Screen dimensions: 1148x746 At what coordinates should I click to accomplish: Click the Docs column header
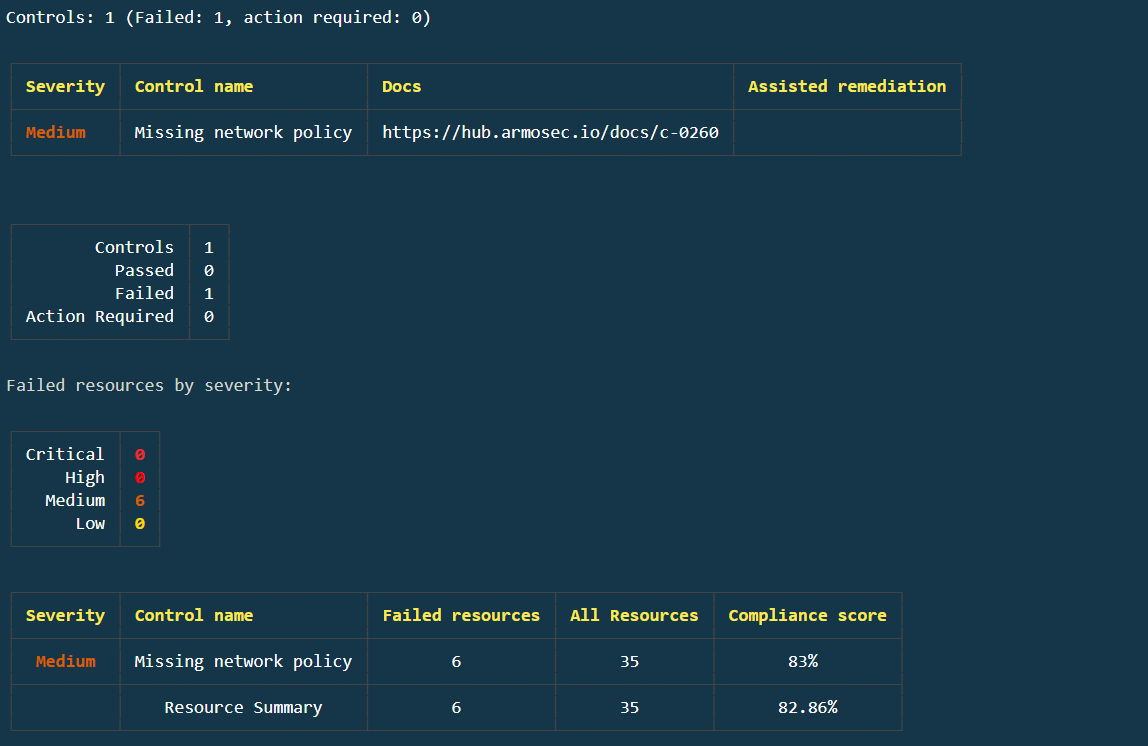point(401,86)
